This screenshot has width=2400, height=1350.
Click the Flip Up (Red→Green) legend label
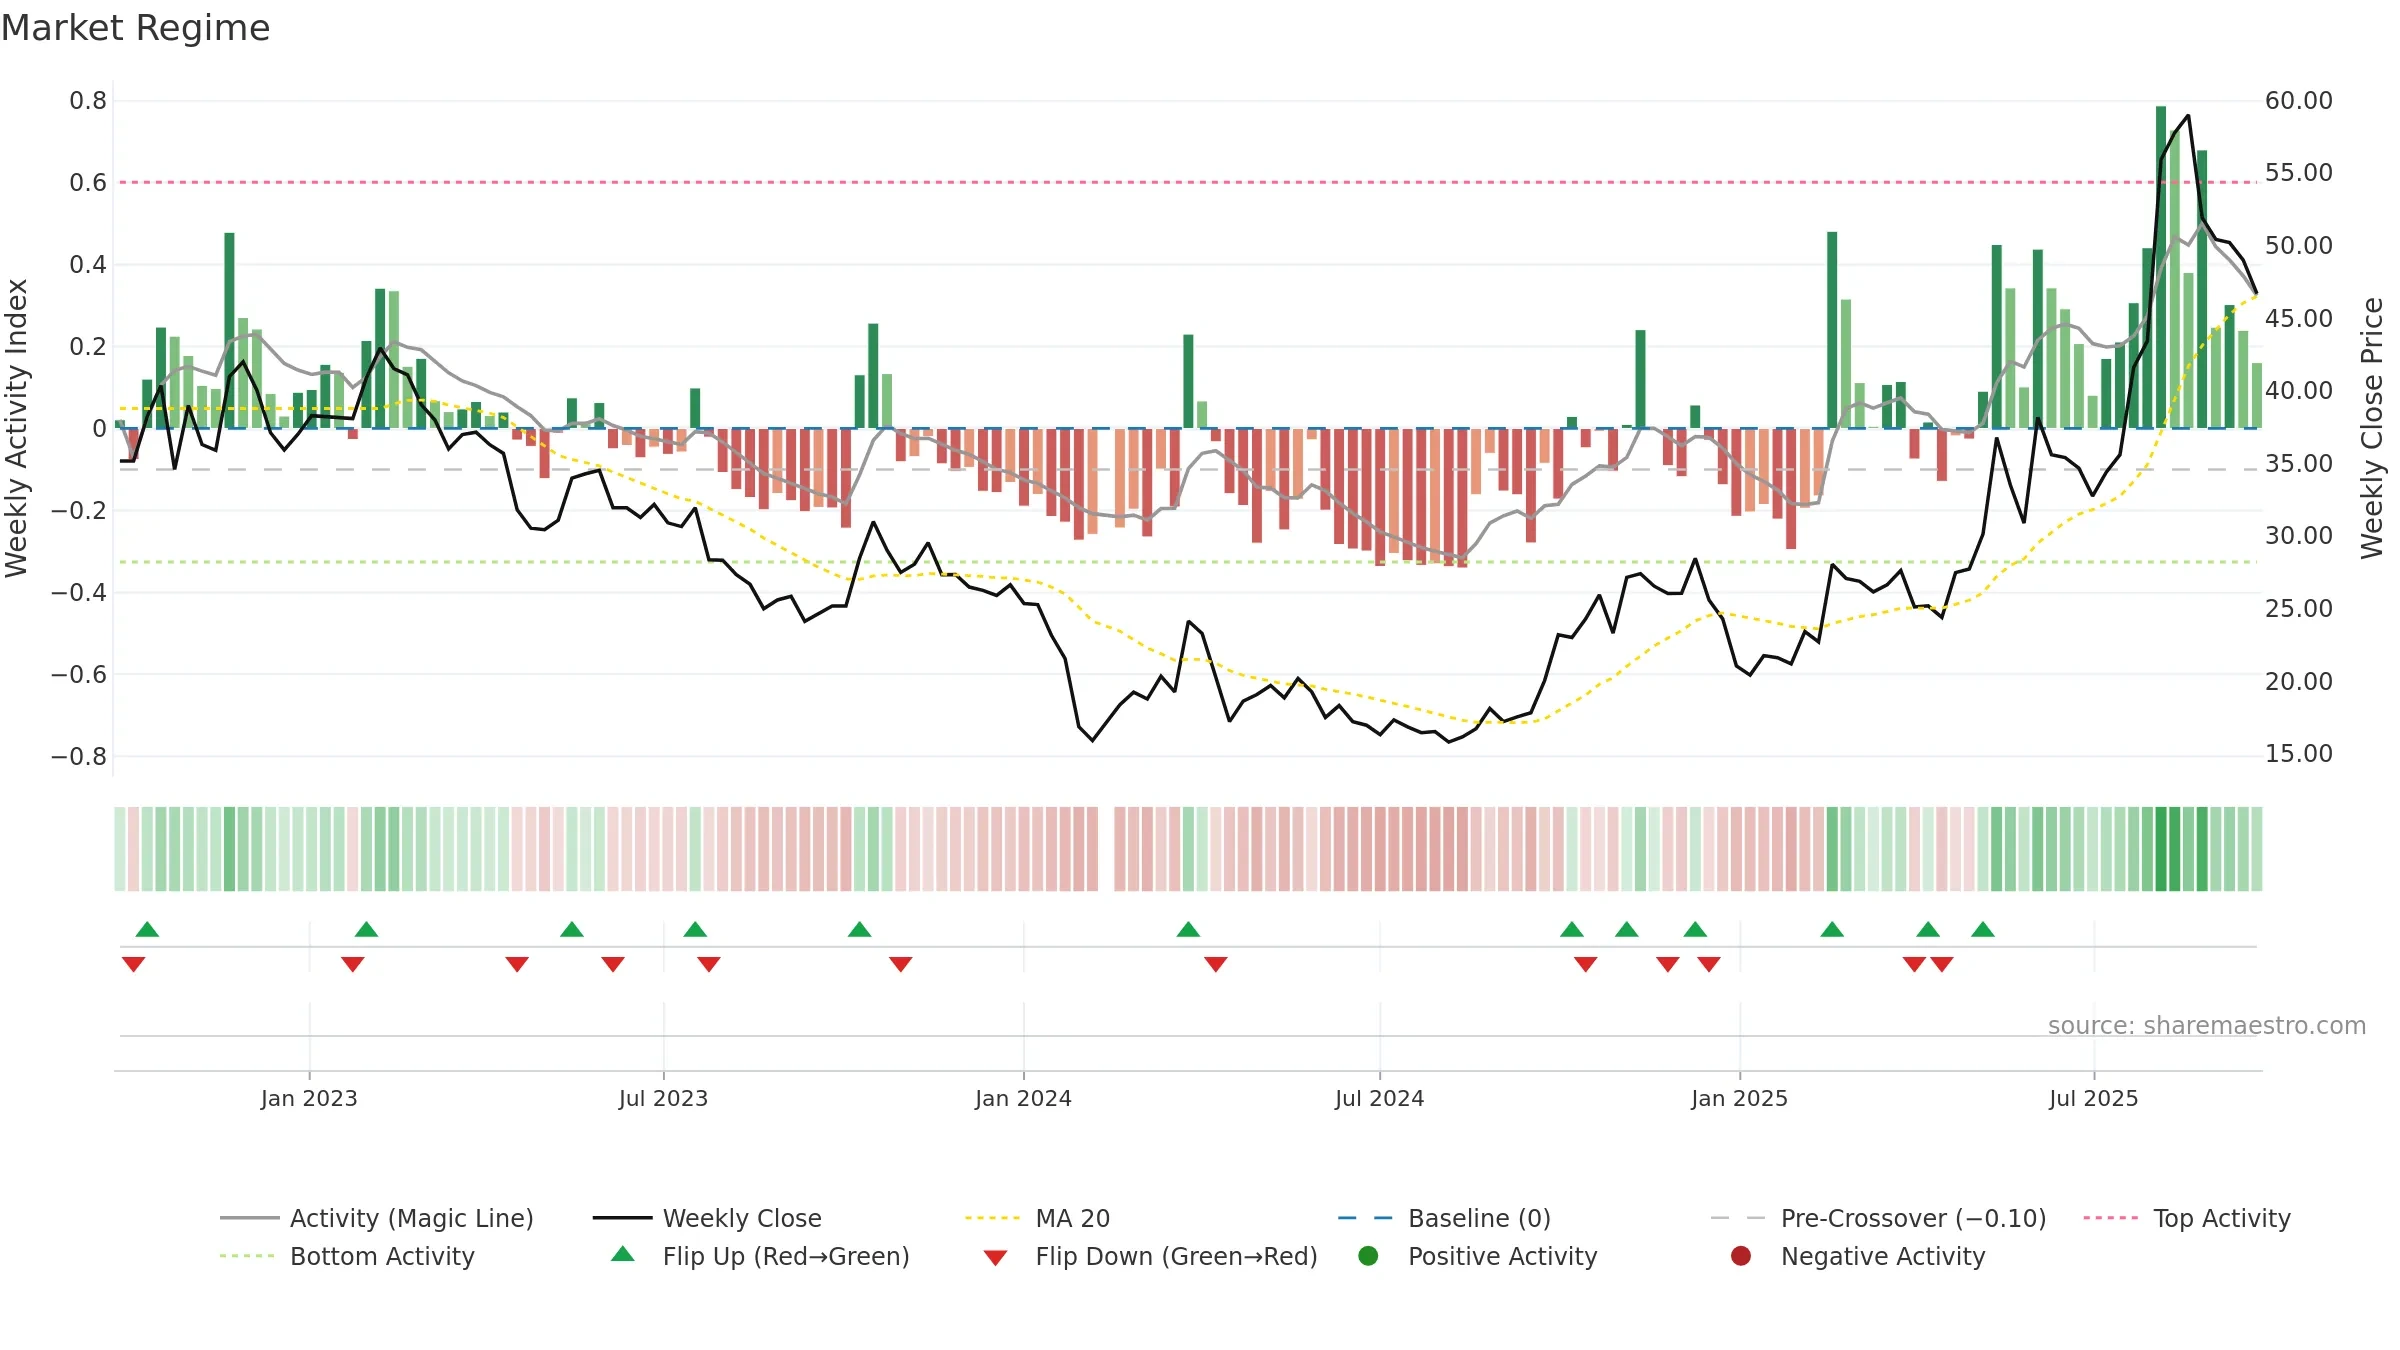786,1256
